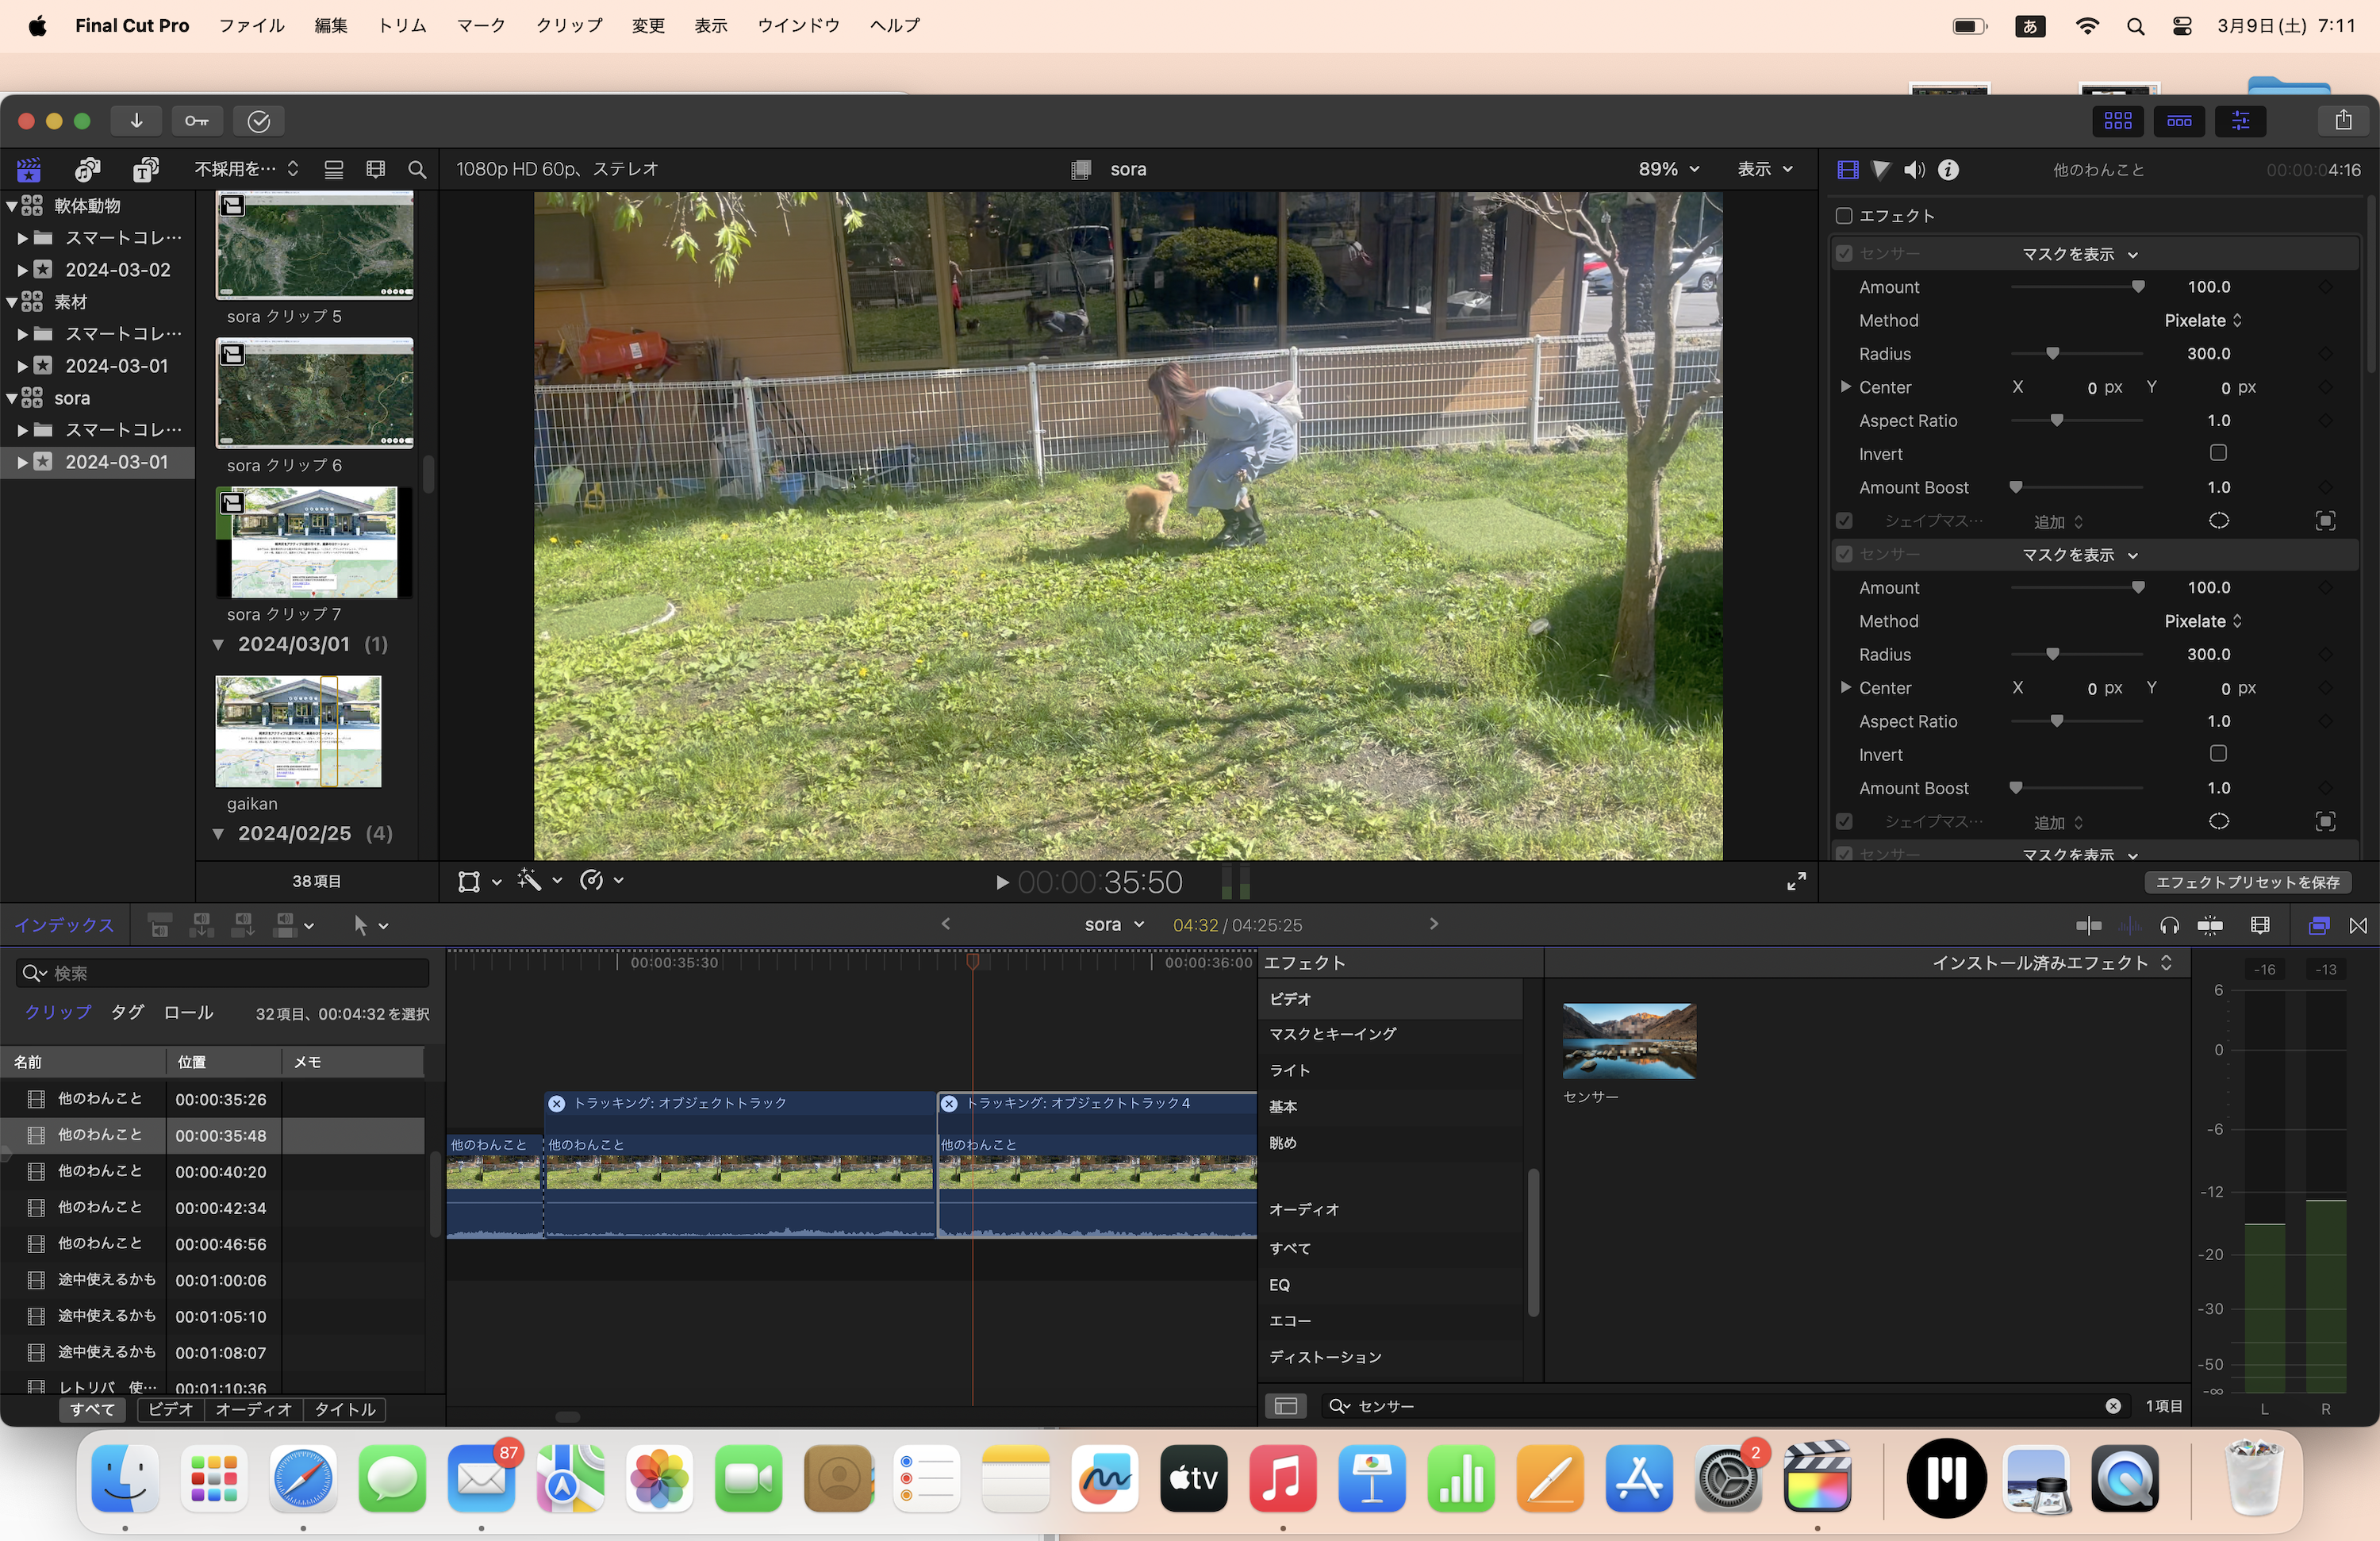Toggle the first Invert checkbox
This screenshot has height=1541, width=2380.
coord(2217,453)
